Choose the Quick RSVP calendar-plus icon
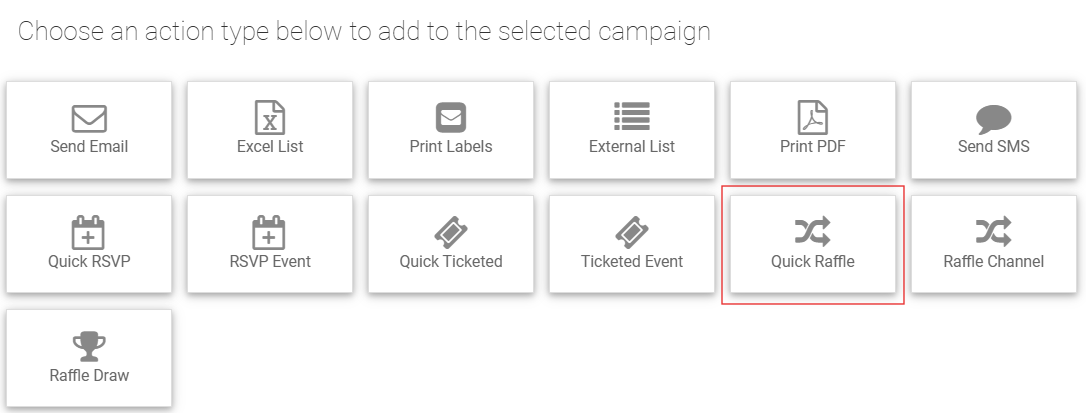Screen dimensions: 1086x413 [89, 232]
